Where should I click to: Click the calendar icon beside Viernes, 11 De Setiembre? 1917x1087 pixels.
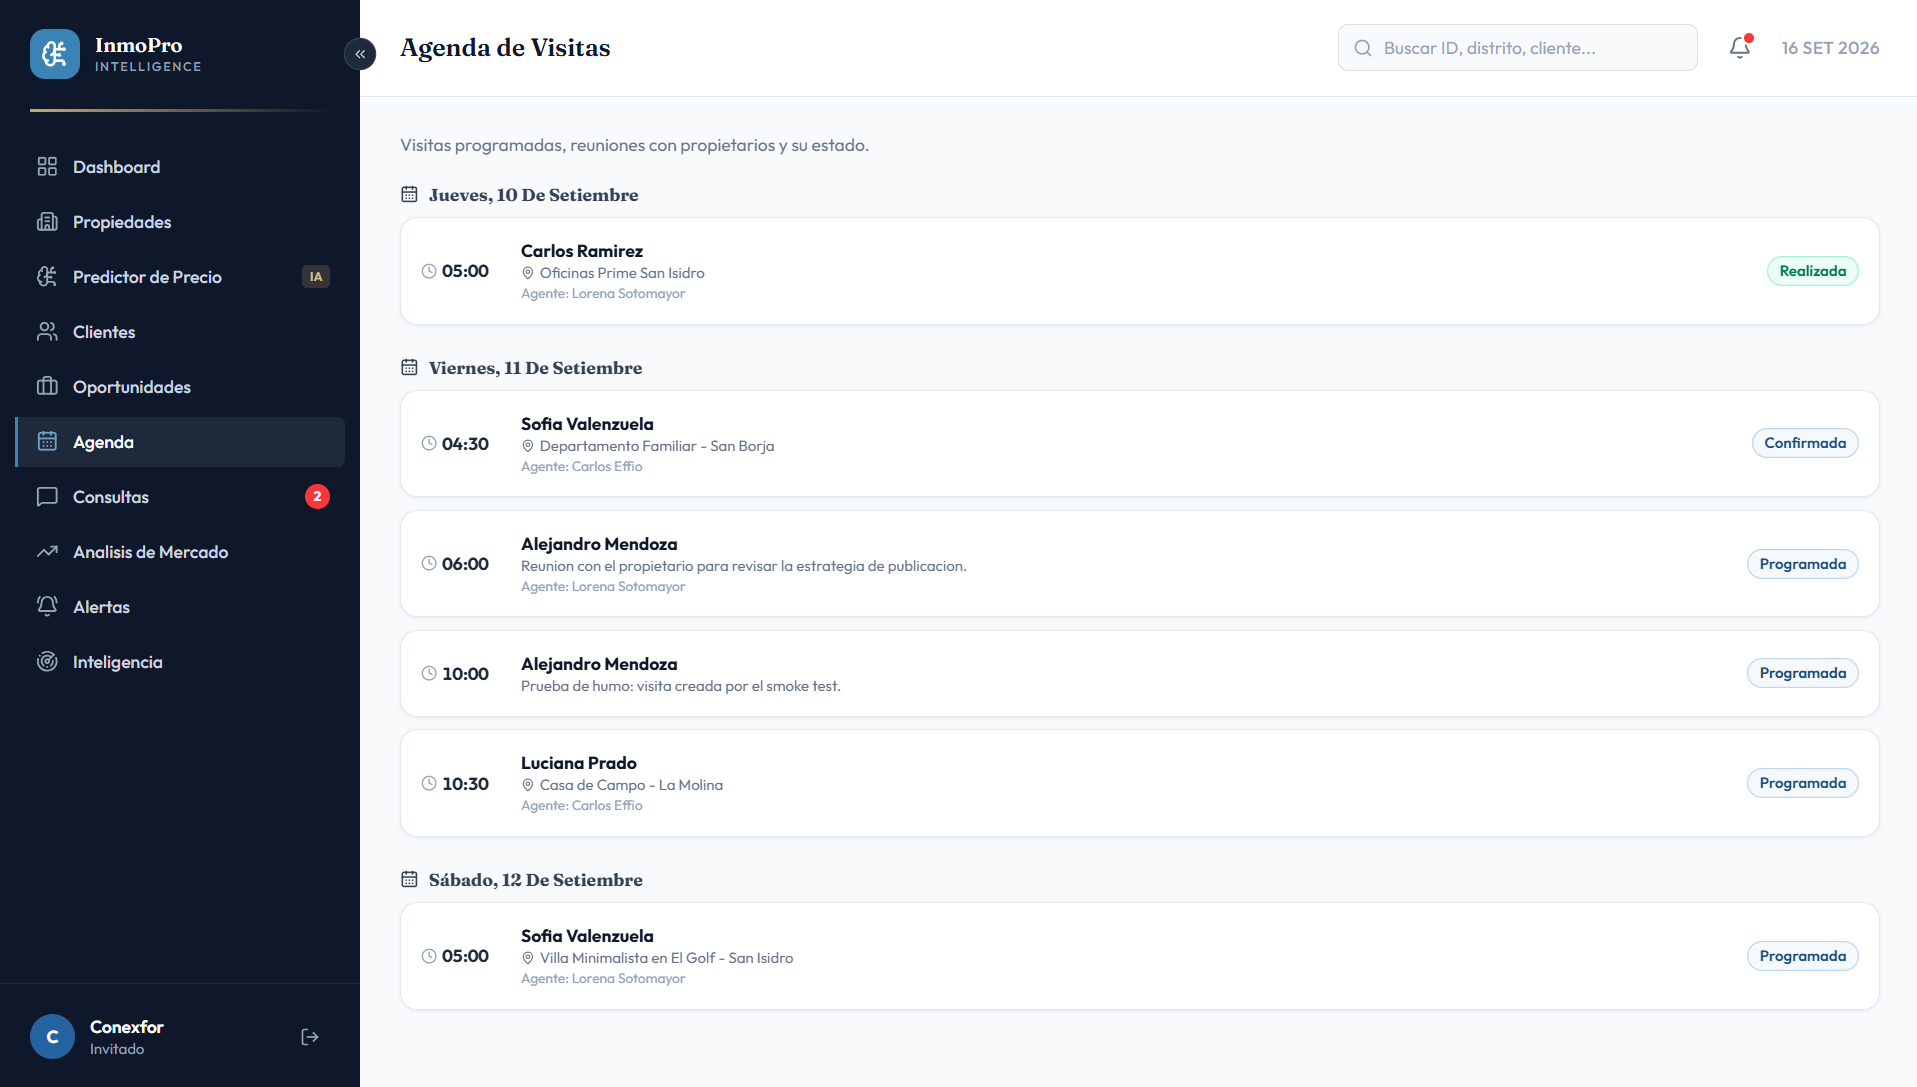point(409,367)
